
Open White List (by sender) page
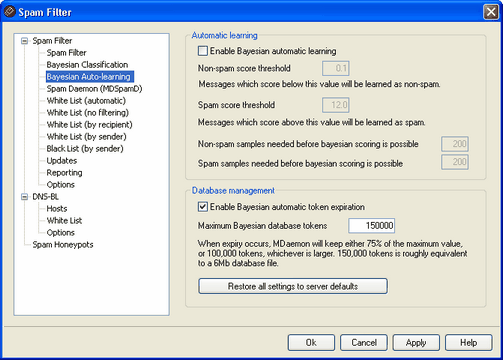(87, 137)
